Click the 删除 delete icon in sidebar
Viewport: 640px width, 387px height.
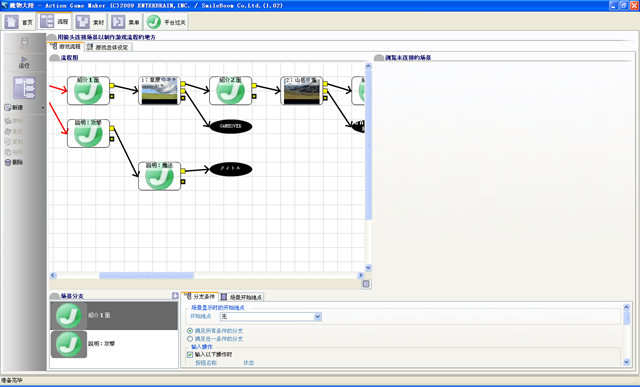tap(8, 162)
